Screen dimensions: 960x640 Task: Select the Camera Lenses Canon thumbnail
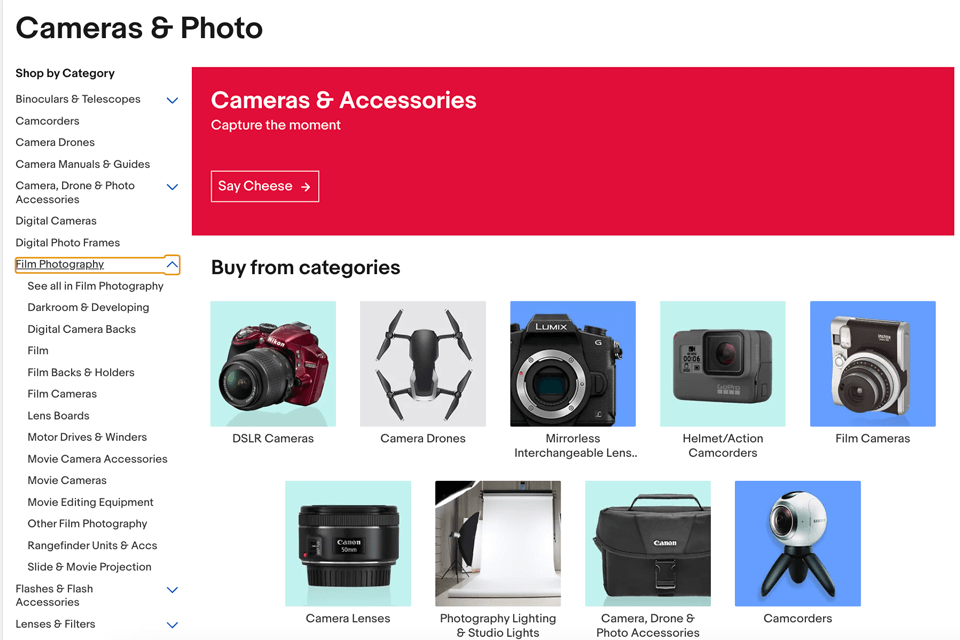click(348, 543)
